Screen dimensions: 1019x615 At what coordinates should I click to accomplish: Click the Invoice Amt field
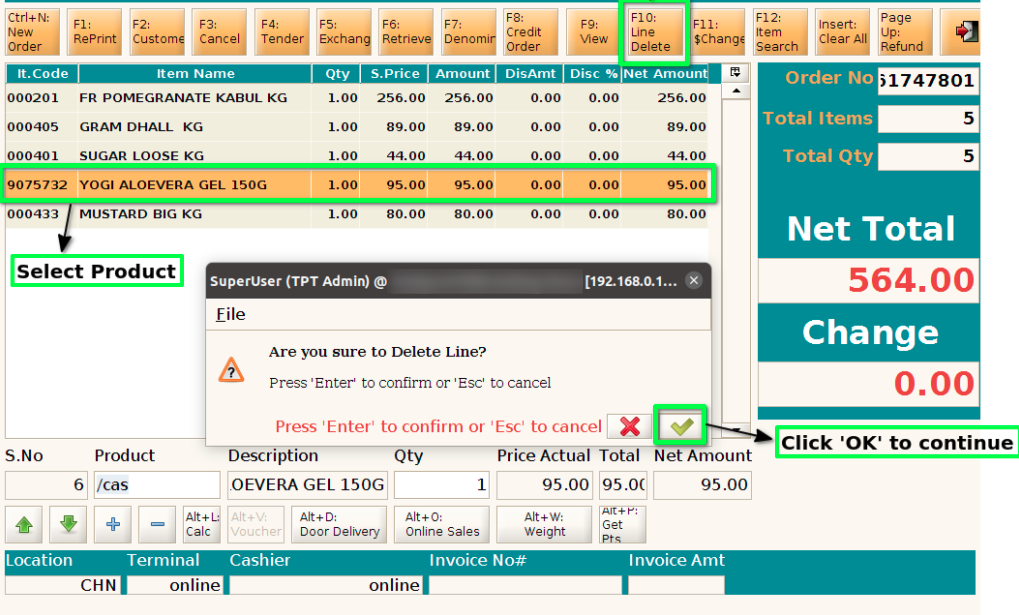[676, 585]
